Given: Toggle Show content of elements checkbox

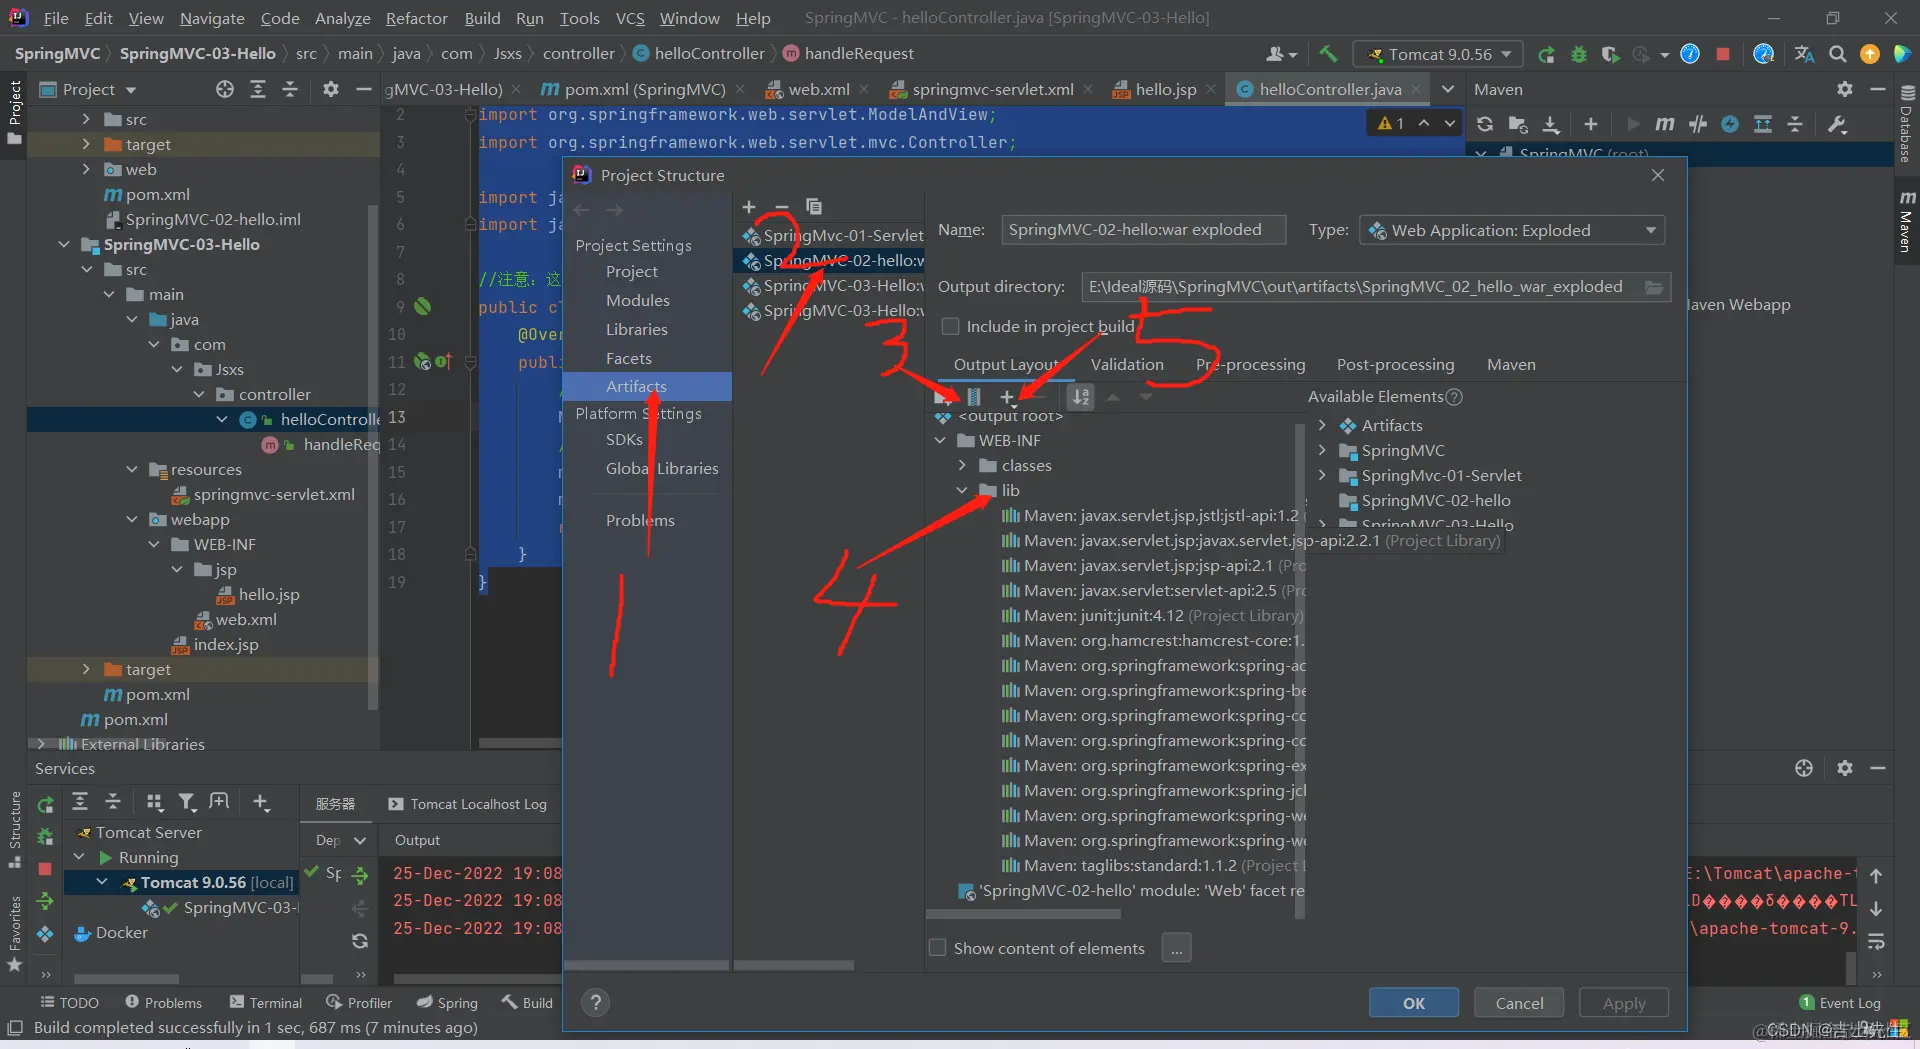Looking at the screenshot, I should click(938, 947).
